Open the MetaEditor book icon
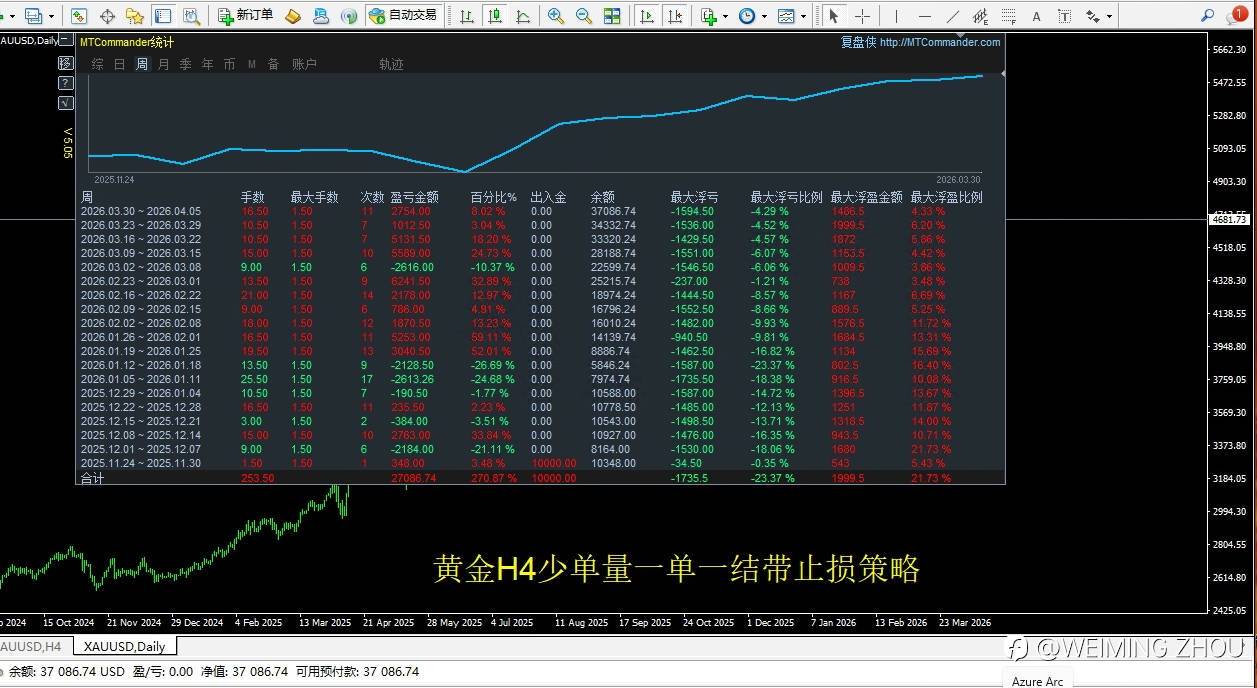Viewport: 1257px width, 688px height. [x=293, y=16]
